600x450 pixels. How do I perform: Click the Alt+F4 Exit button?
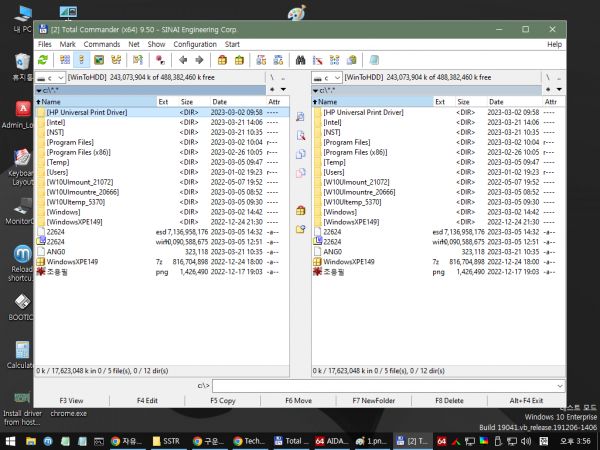(x=526, y=401)
